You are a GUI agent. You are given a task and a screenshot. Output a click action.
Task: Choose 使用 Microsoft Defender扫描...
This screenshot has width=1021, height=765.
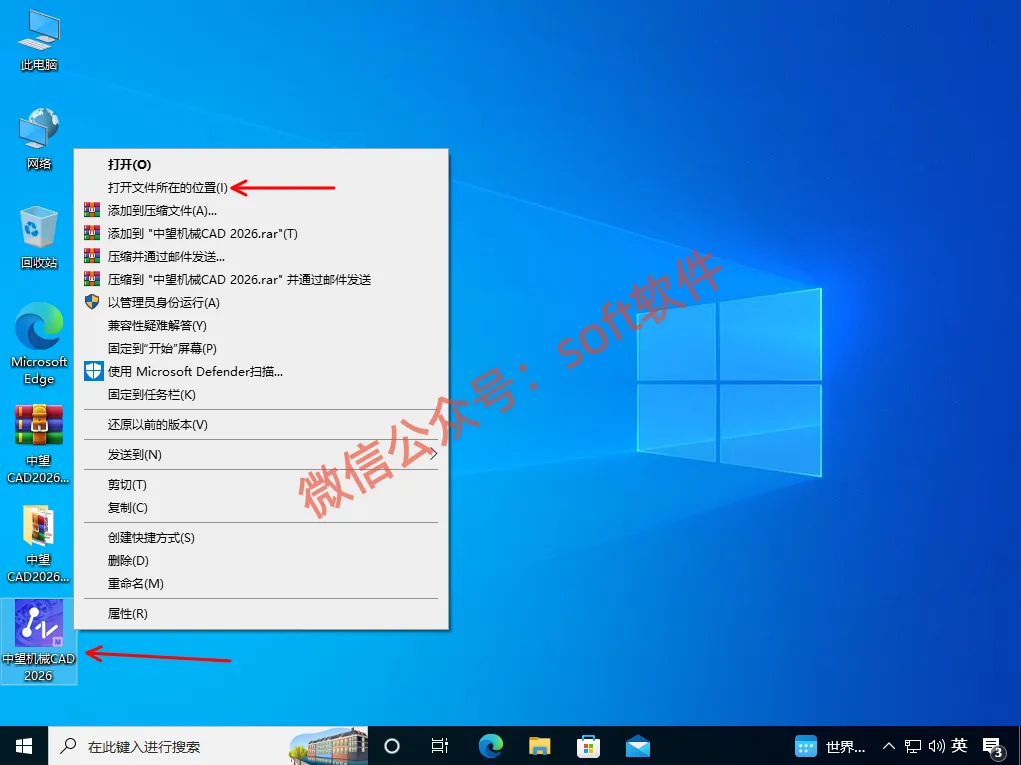click(x=260, y=372)
